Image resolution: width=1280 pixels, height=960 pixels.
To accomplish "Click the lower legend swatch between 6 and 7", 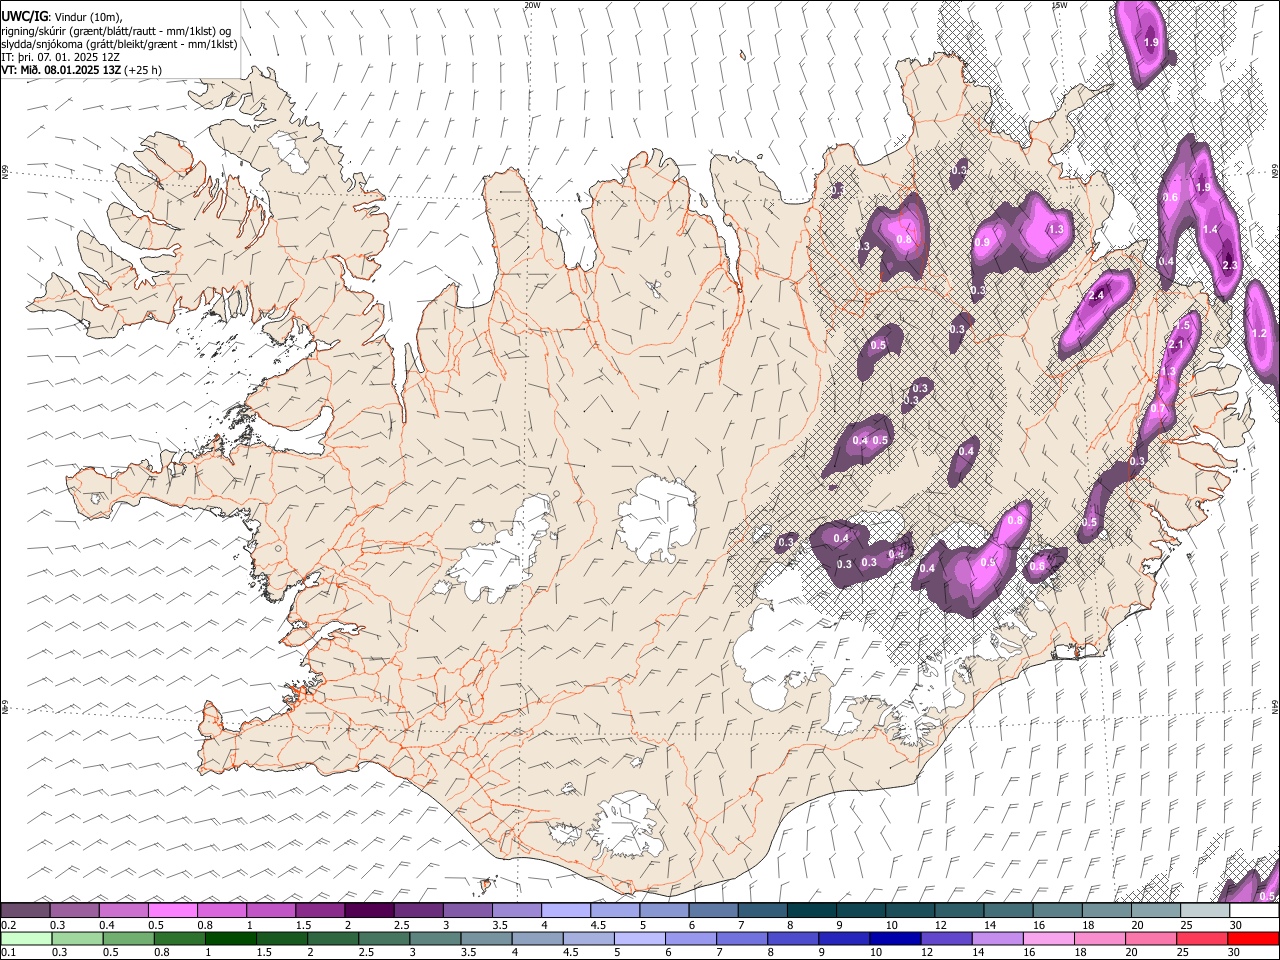I will coord(690,938).
